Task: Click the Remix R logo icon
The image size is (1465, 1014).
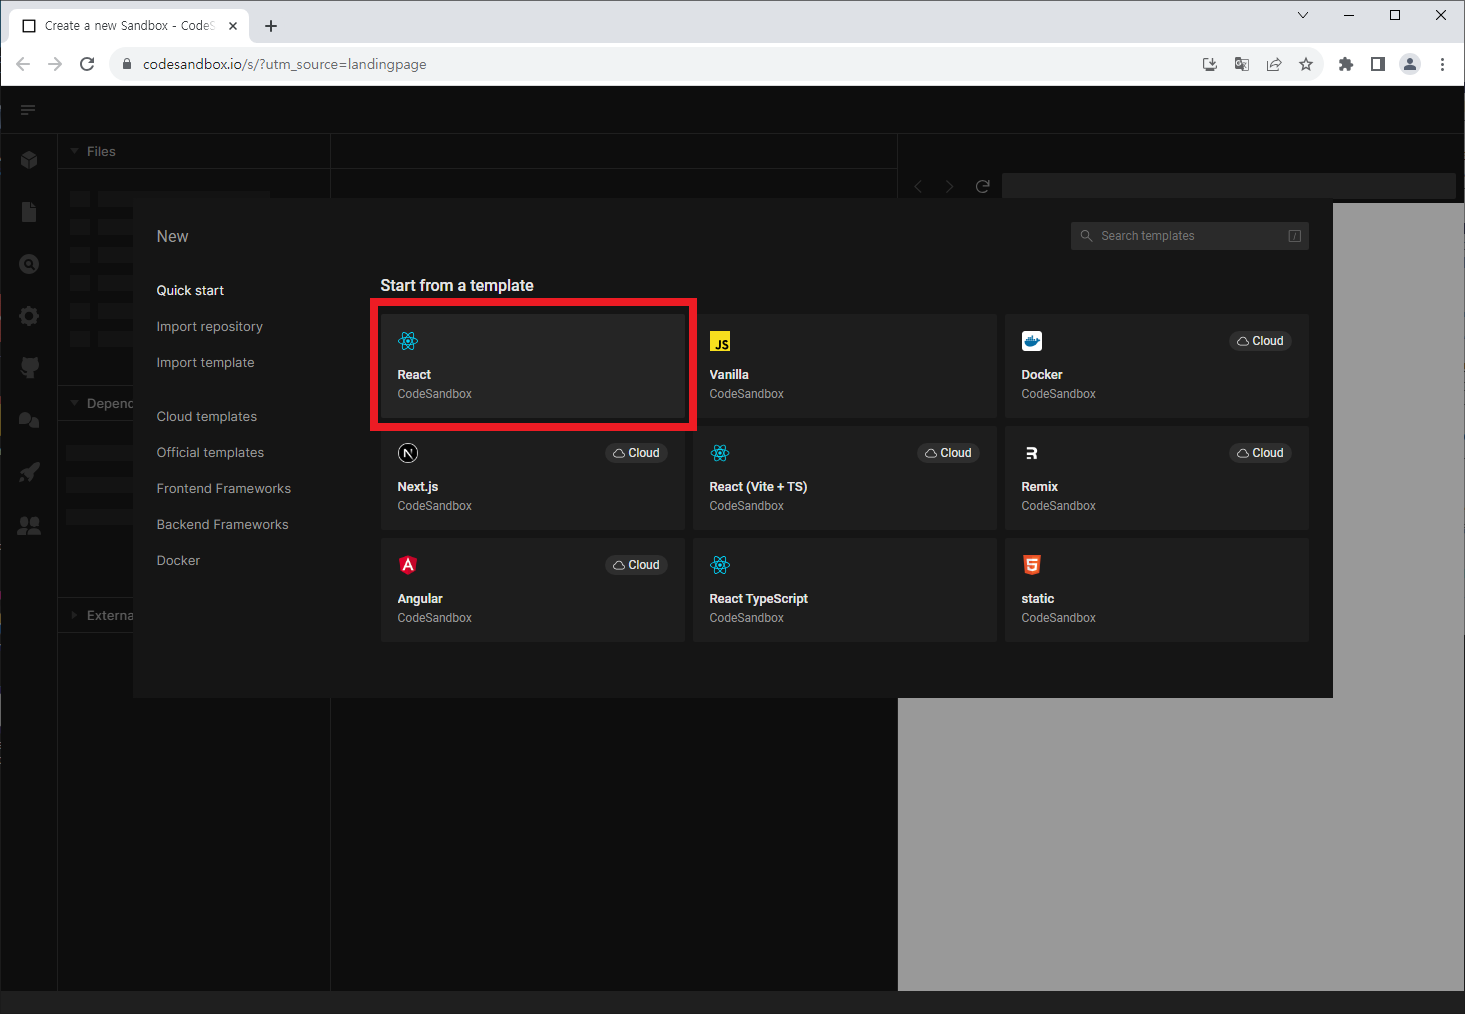Action: point(1032,453)
